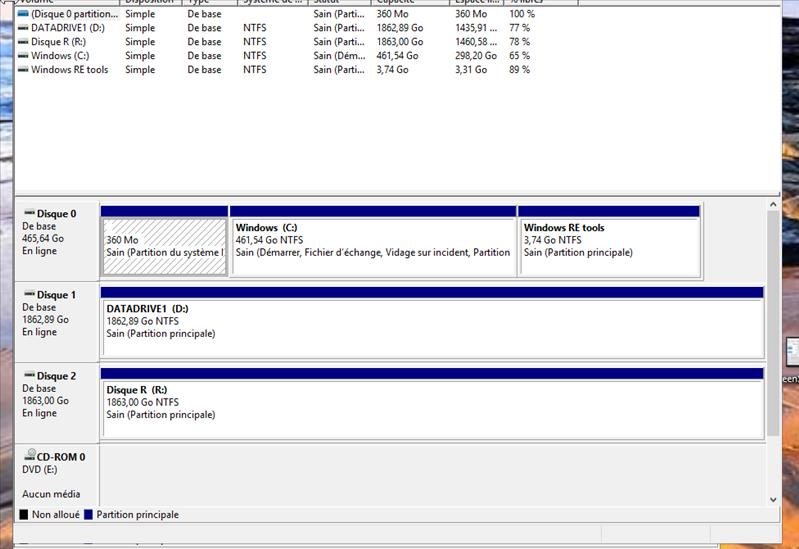Click the 465,64 Go size under Disque 0
Screen dimensions: 799x549
43,238
